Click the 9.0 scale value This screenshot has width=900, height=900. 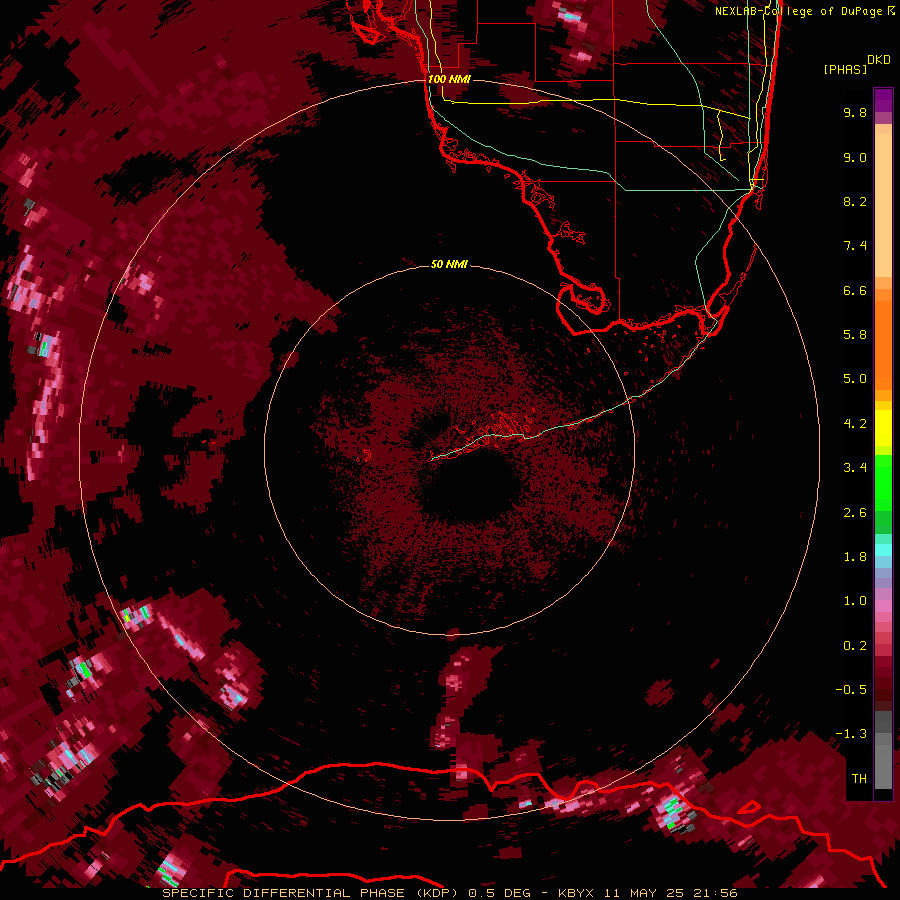[855, 157]
